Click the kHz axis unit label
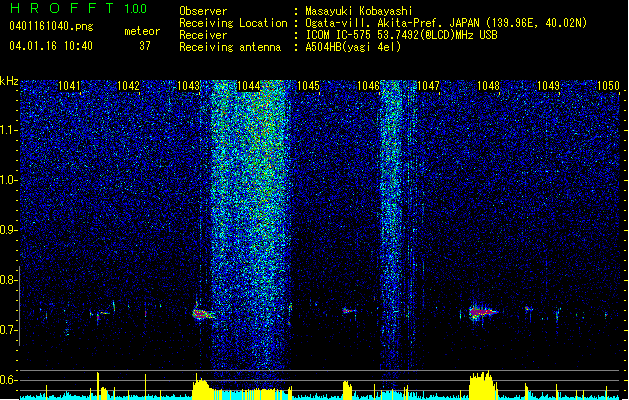Image resolution: width=629 pixels, height=400 pixels. coord(9,81)
